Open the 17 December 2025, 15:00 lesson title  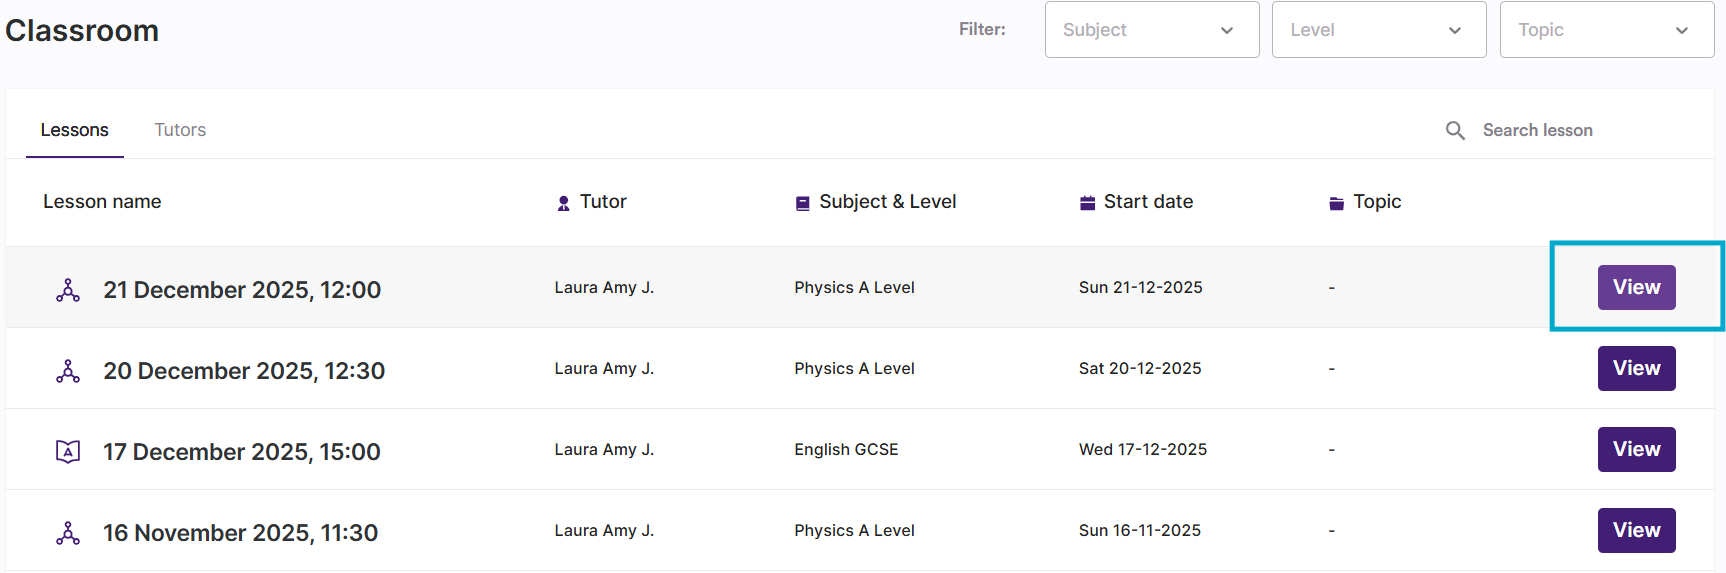tap(242, 452)
